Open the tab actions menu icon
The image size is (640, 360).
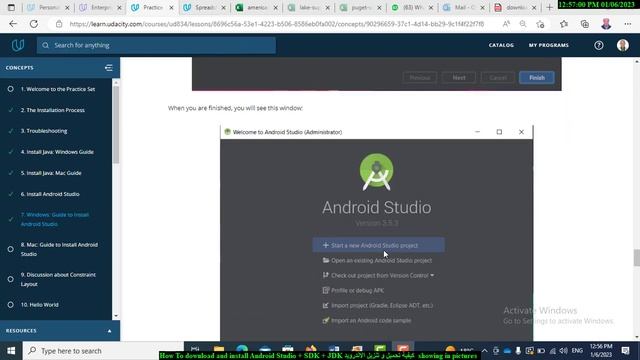(x=11, y=7)
